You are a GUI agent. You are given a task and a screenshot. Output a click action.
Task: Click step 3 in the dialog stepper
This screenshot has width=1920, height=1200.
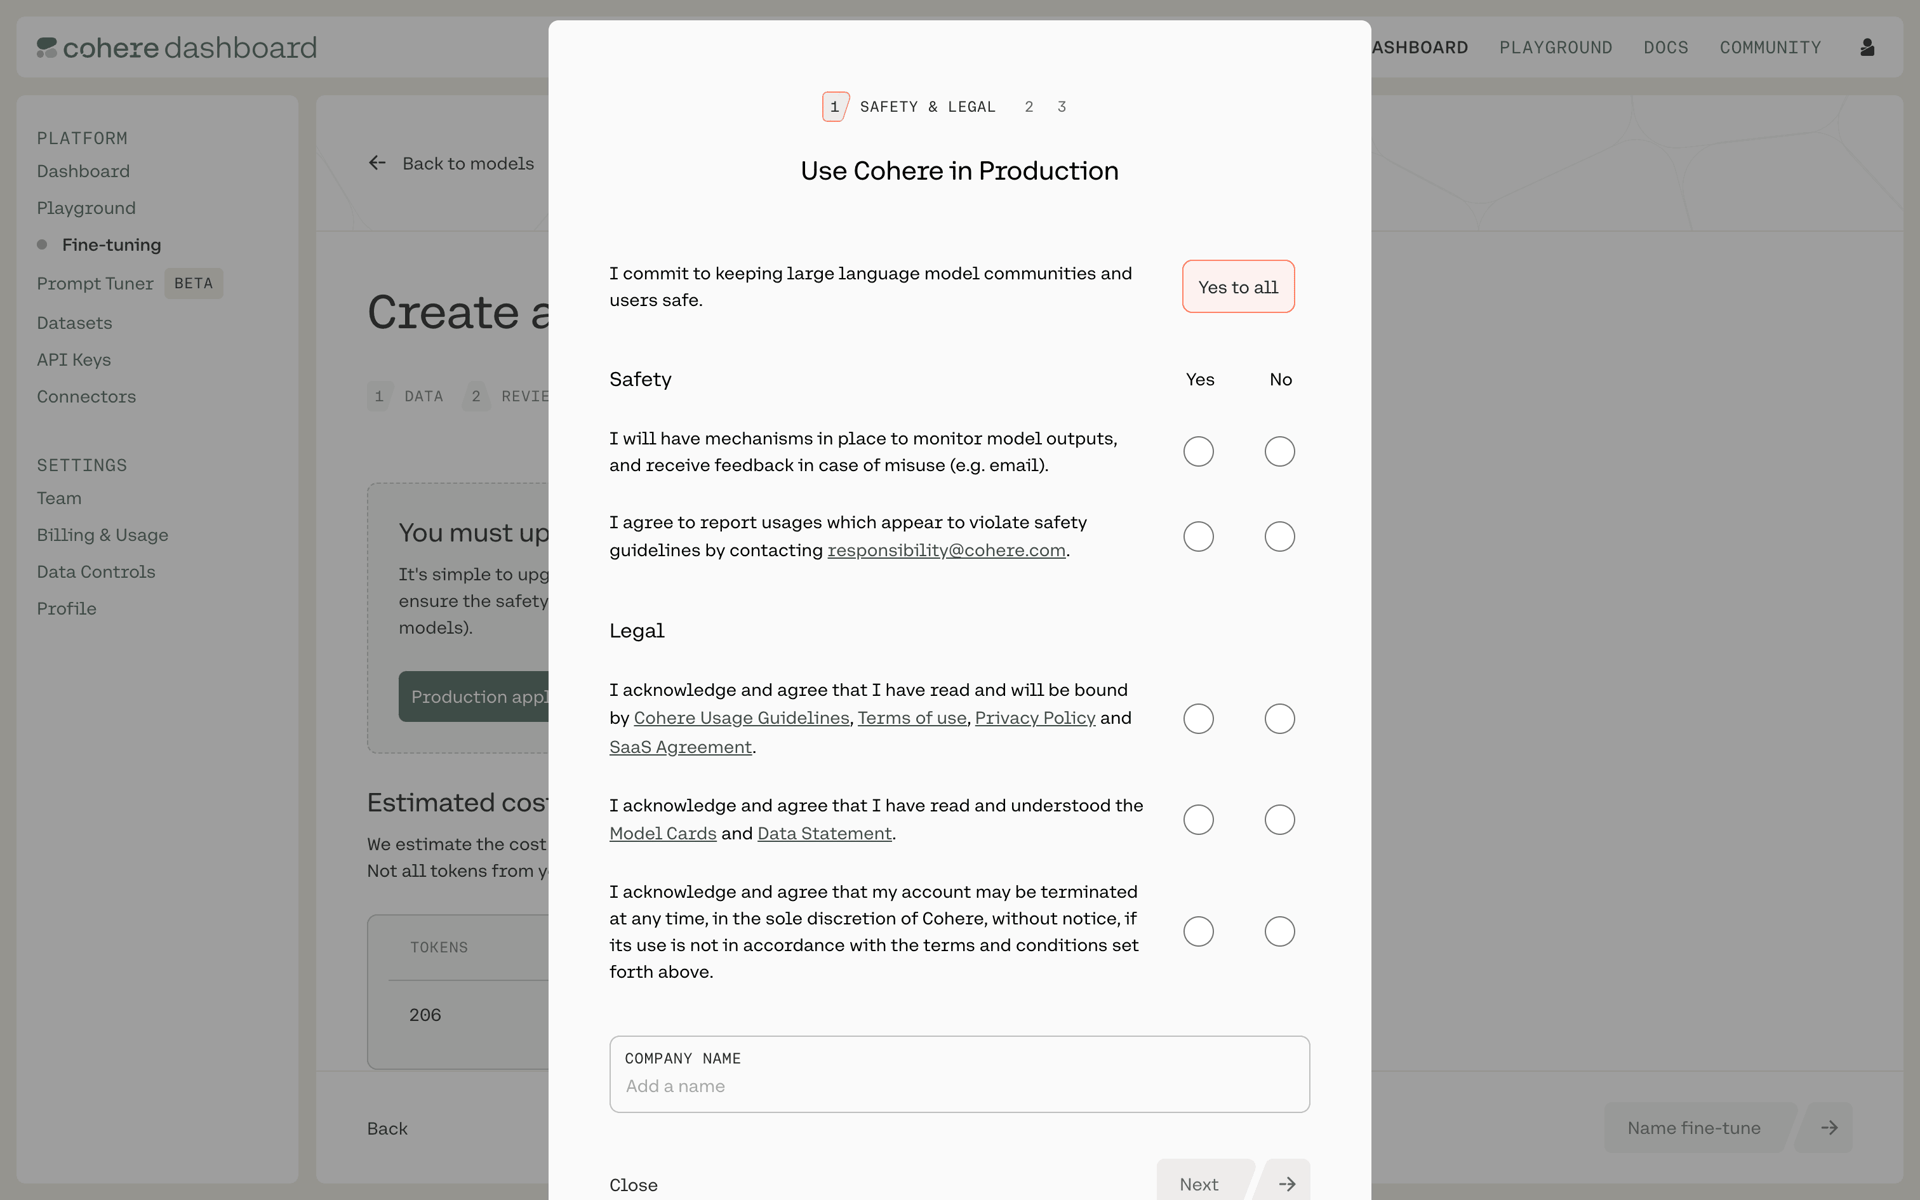1062,107
